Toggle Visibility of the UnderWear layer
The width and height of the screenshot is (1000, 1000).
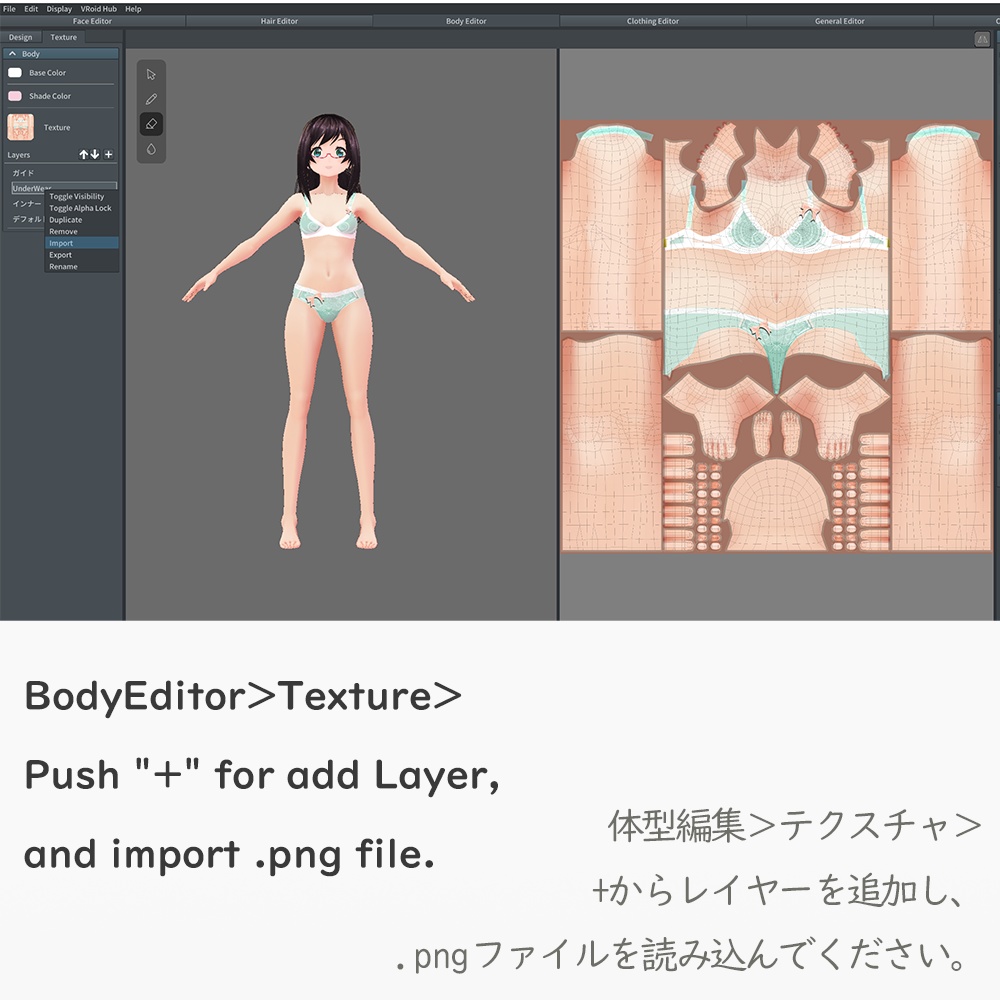point(77,196)
